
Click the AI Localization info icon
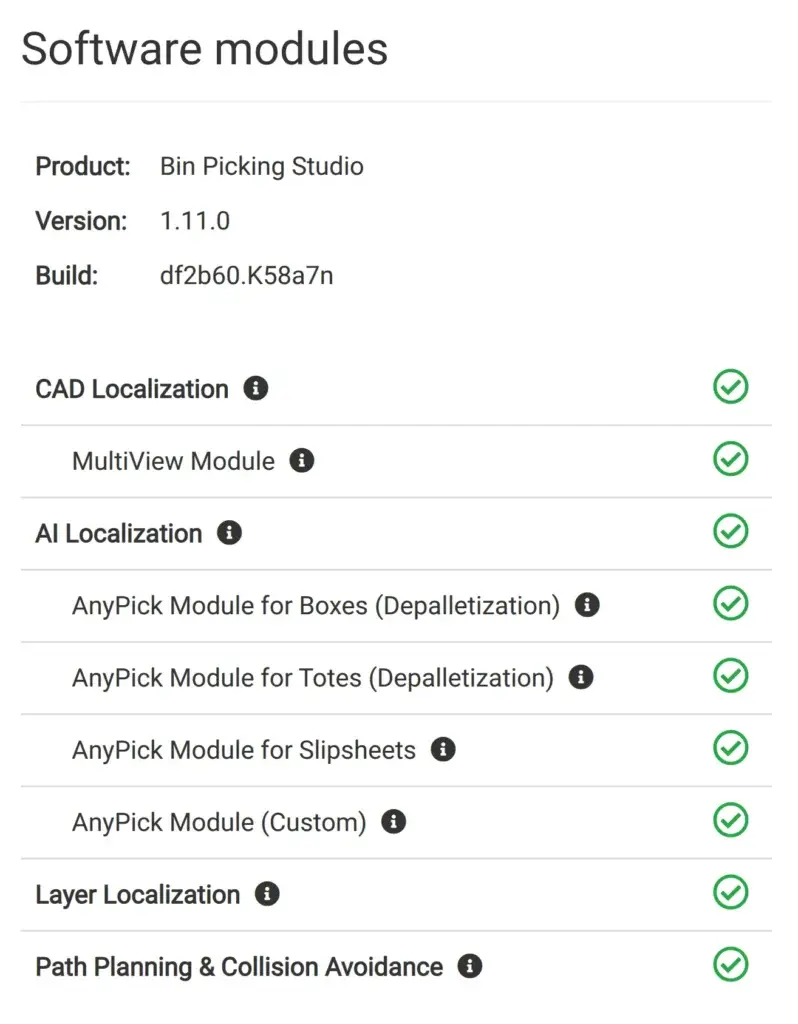coord(230,533)
